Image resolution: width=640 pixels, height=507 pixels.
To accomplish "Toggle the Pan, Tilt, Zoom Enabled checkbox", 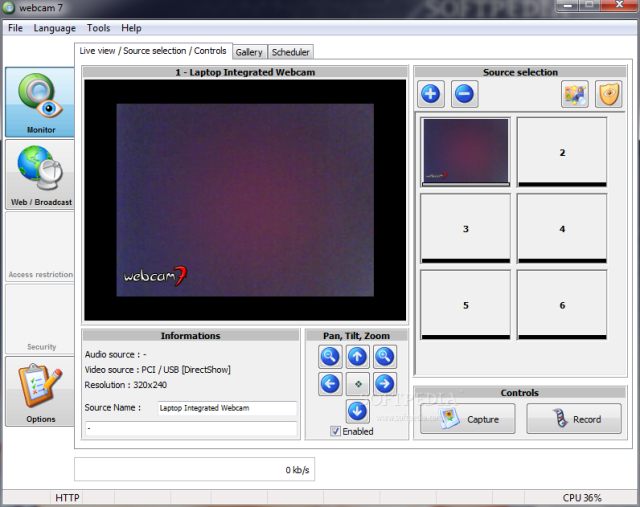I will tap(335, 431).
